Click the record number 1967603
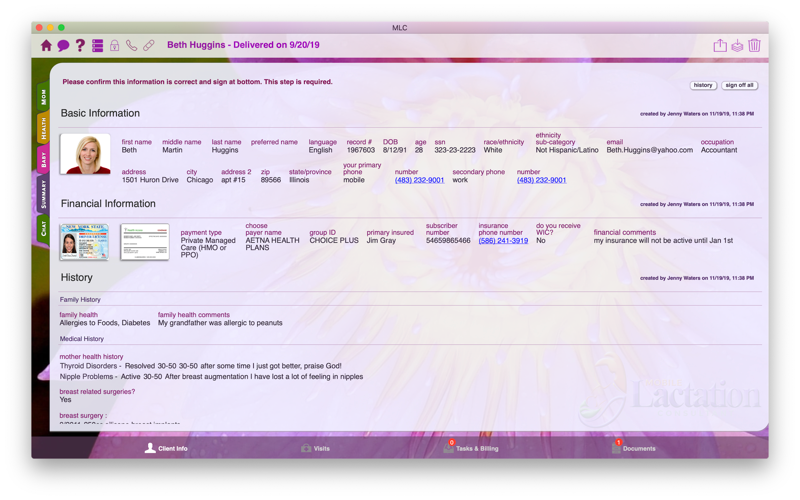This screenshot has height=500, width=800. click(x=361, y=150)
